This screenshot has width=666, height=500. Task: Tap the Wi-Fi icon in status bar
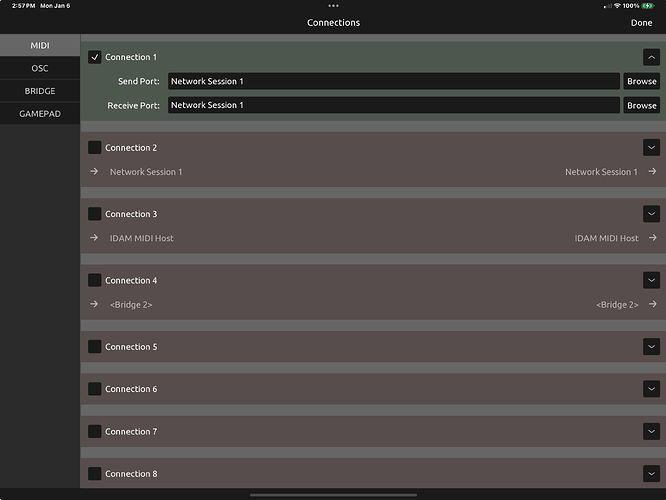[x=616, y=6]
